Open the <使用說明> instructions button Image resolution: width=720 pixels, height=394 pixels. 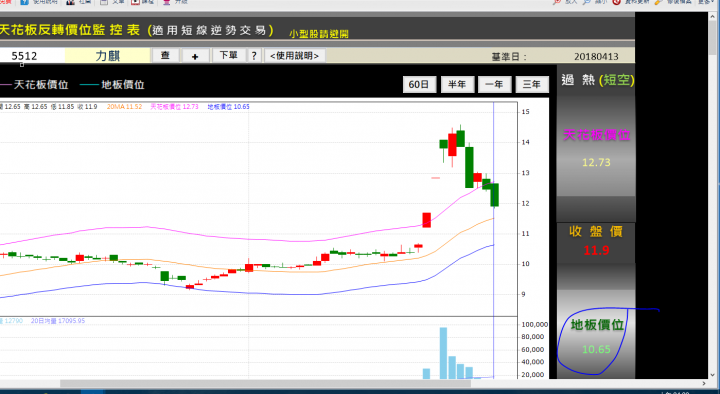(x=294, y=56)
